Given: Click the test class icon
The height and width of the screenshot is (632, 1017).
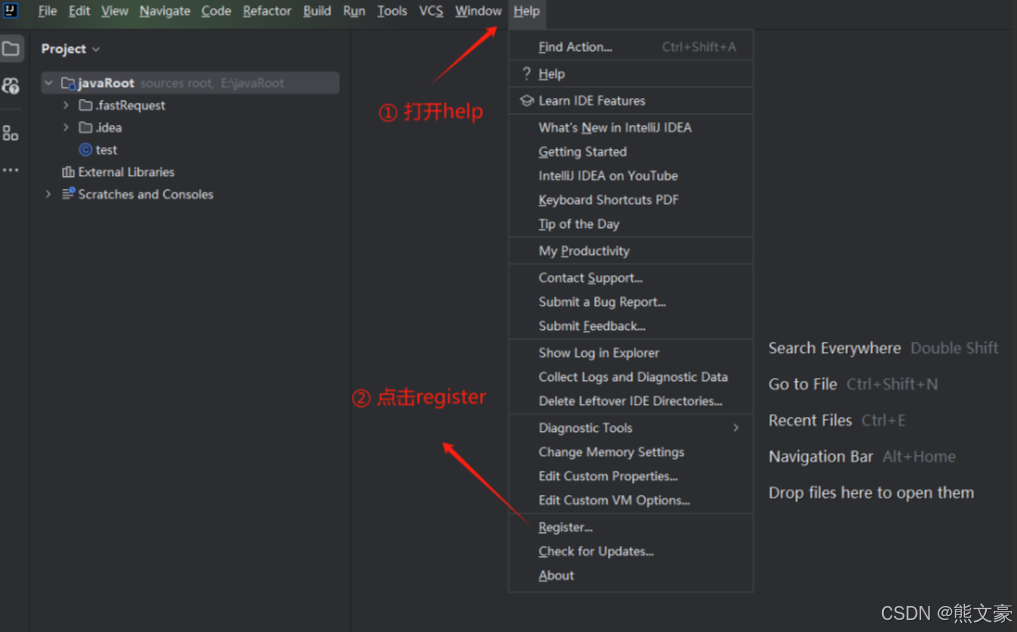Looking at the screenshot, I should pyautogui.click(x=86, y=150).
